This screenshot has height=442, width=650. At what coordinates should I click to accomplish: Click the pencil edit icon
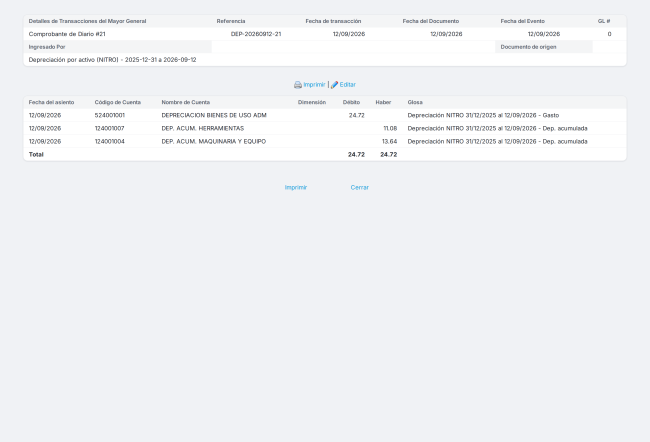pyautogui.click(x=334, y=85)
